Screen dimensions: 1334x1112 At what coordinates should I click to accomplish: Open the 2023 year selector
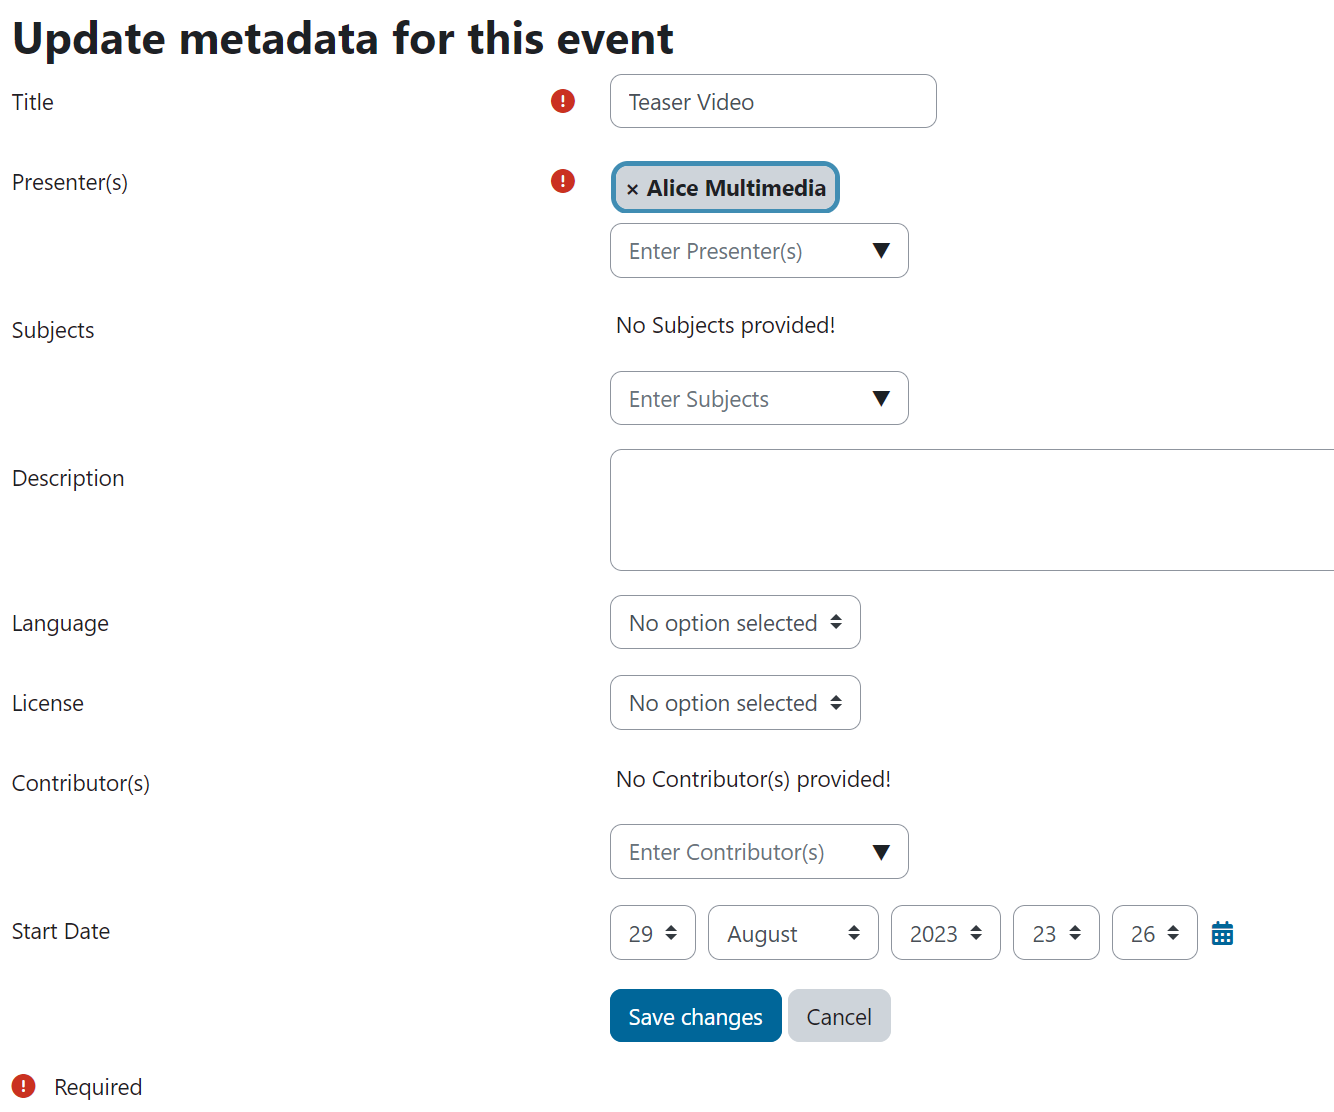point(946,933)
